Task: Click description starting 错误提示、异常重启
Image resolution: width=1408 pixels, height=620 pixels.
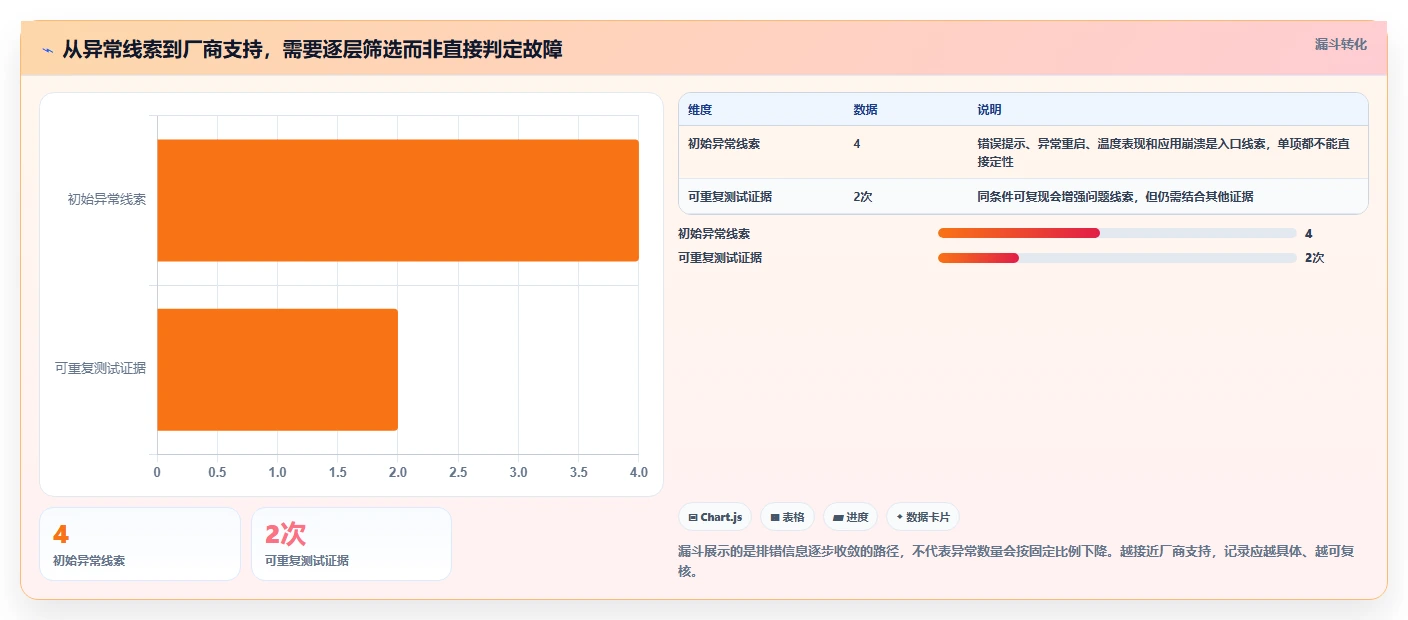Action: [1163, 152]
